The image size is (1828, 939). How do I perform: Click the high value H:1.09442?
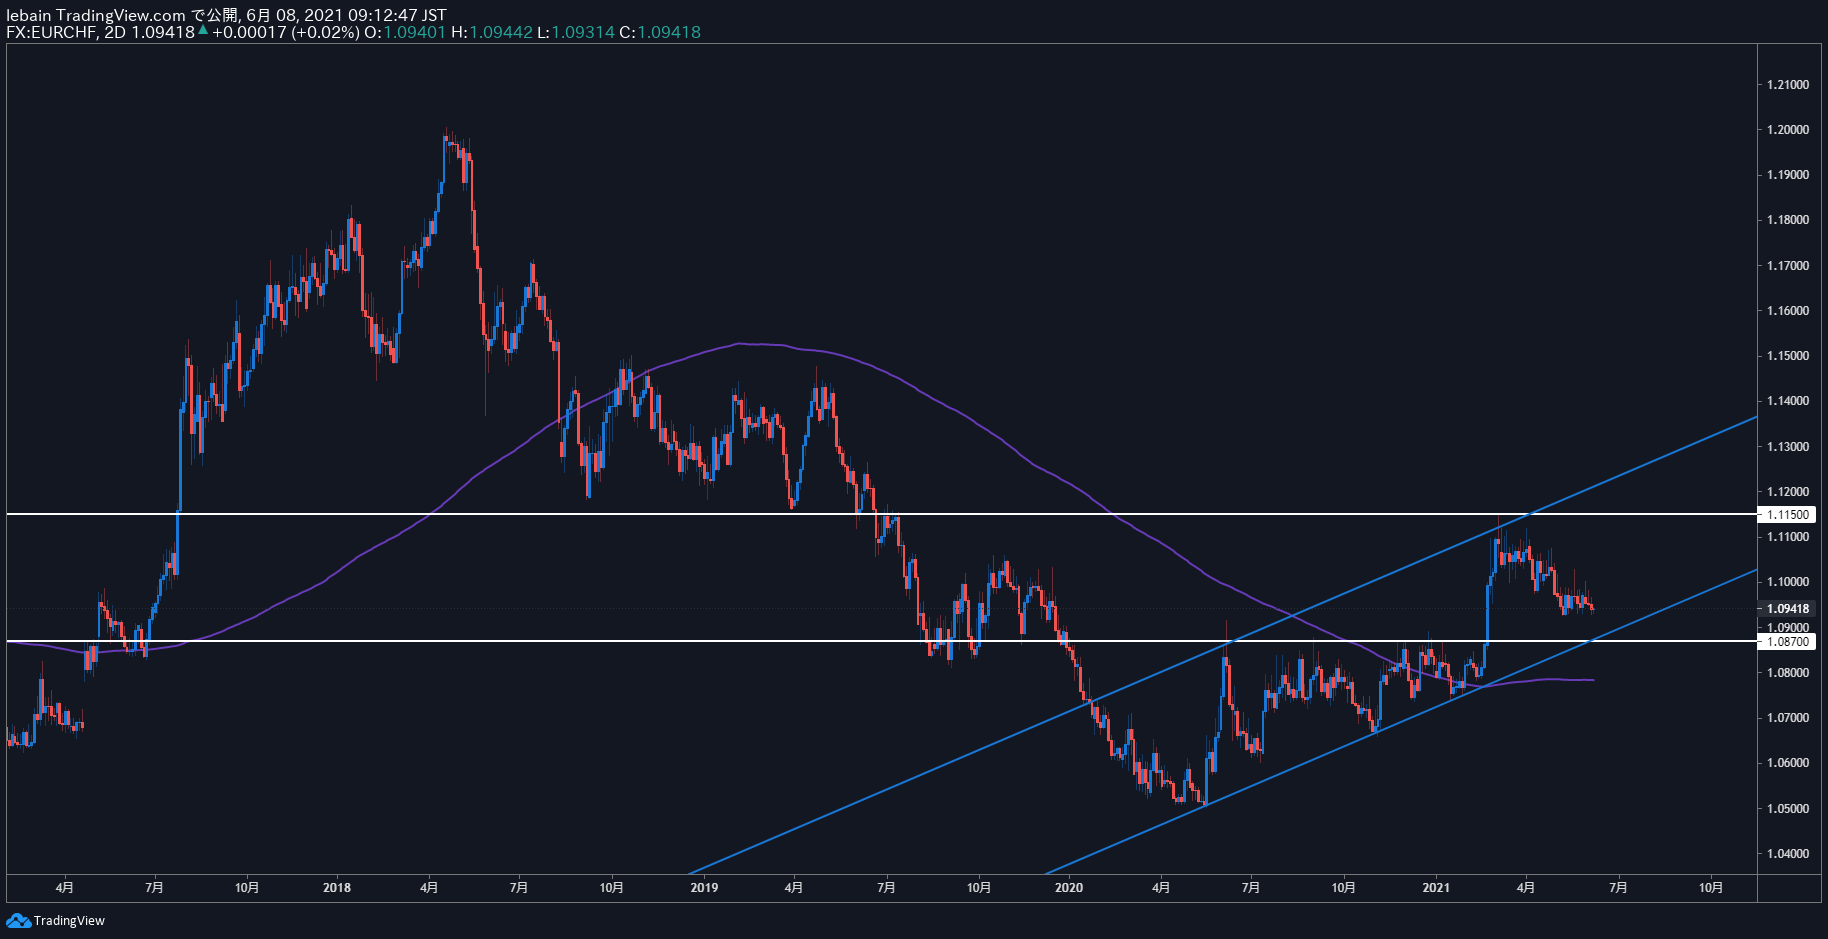(492, 32)
